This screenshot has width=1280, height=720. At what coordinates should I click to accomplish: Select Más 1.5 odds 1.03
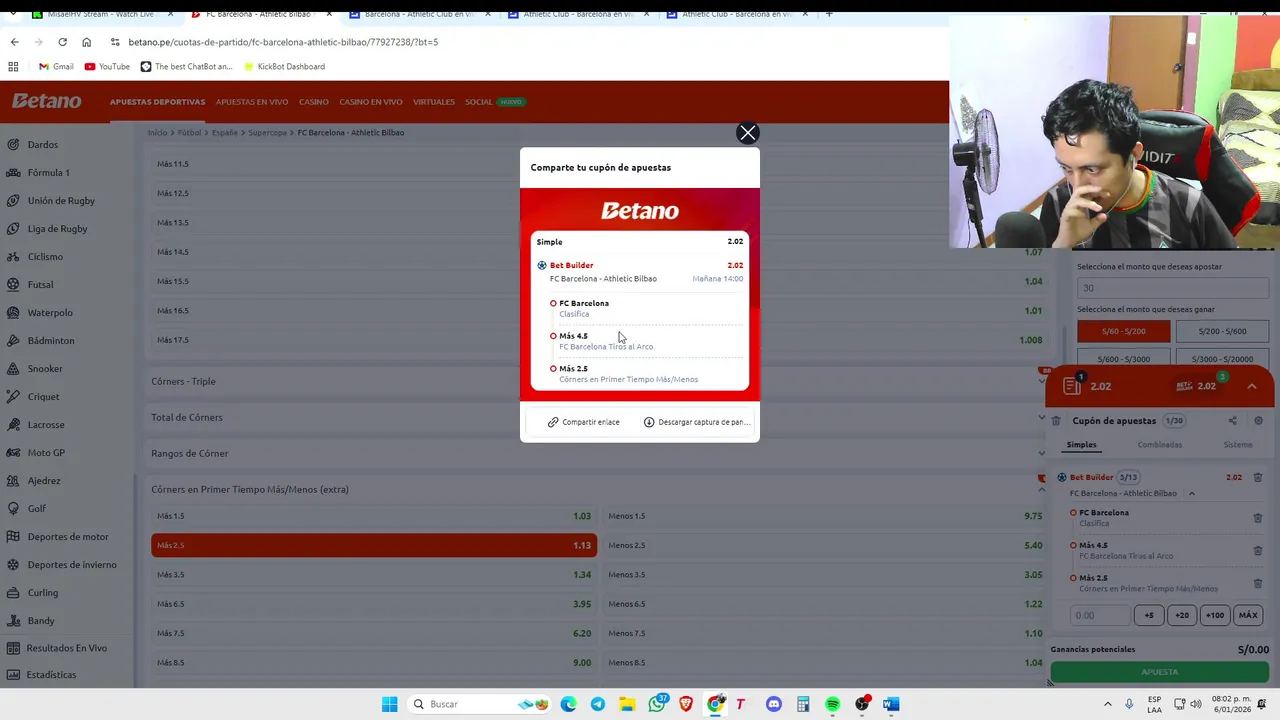(374, 516)
